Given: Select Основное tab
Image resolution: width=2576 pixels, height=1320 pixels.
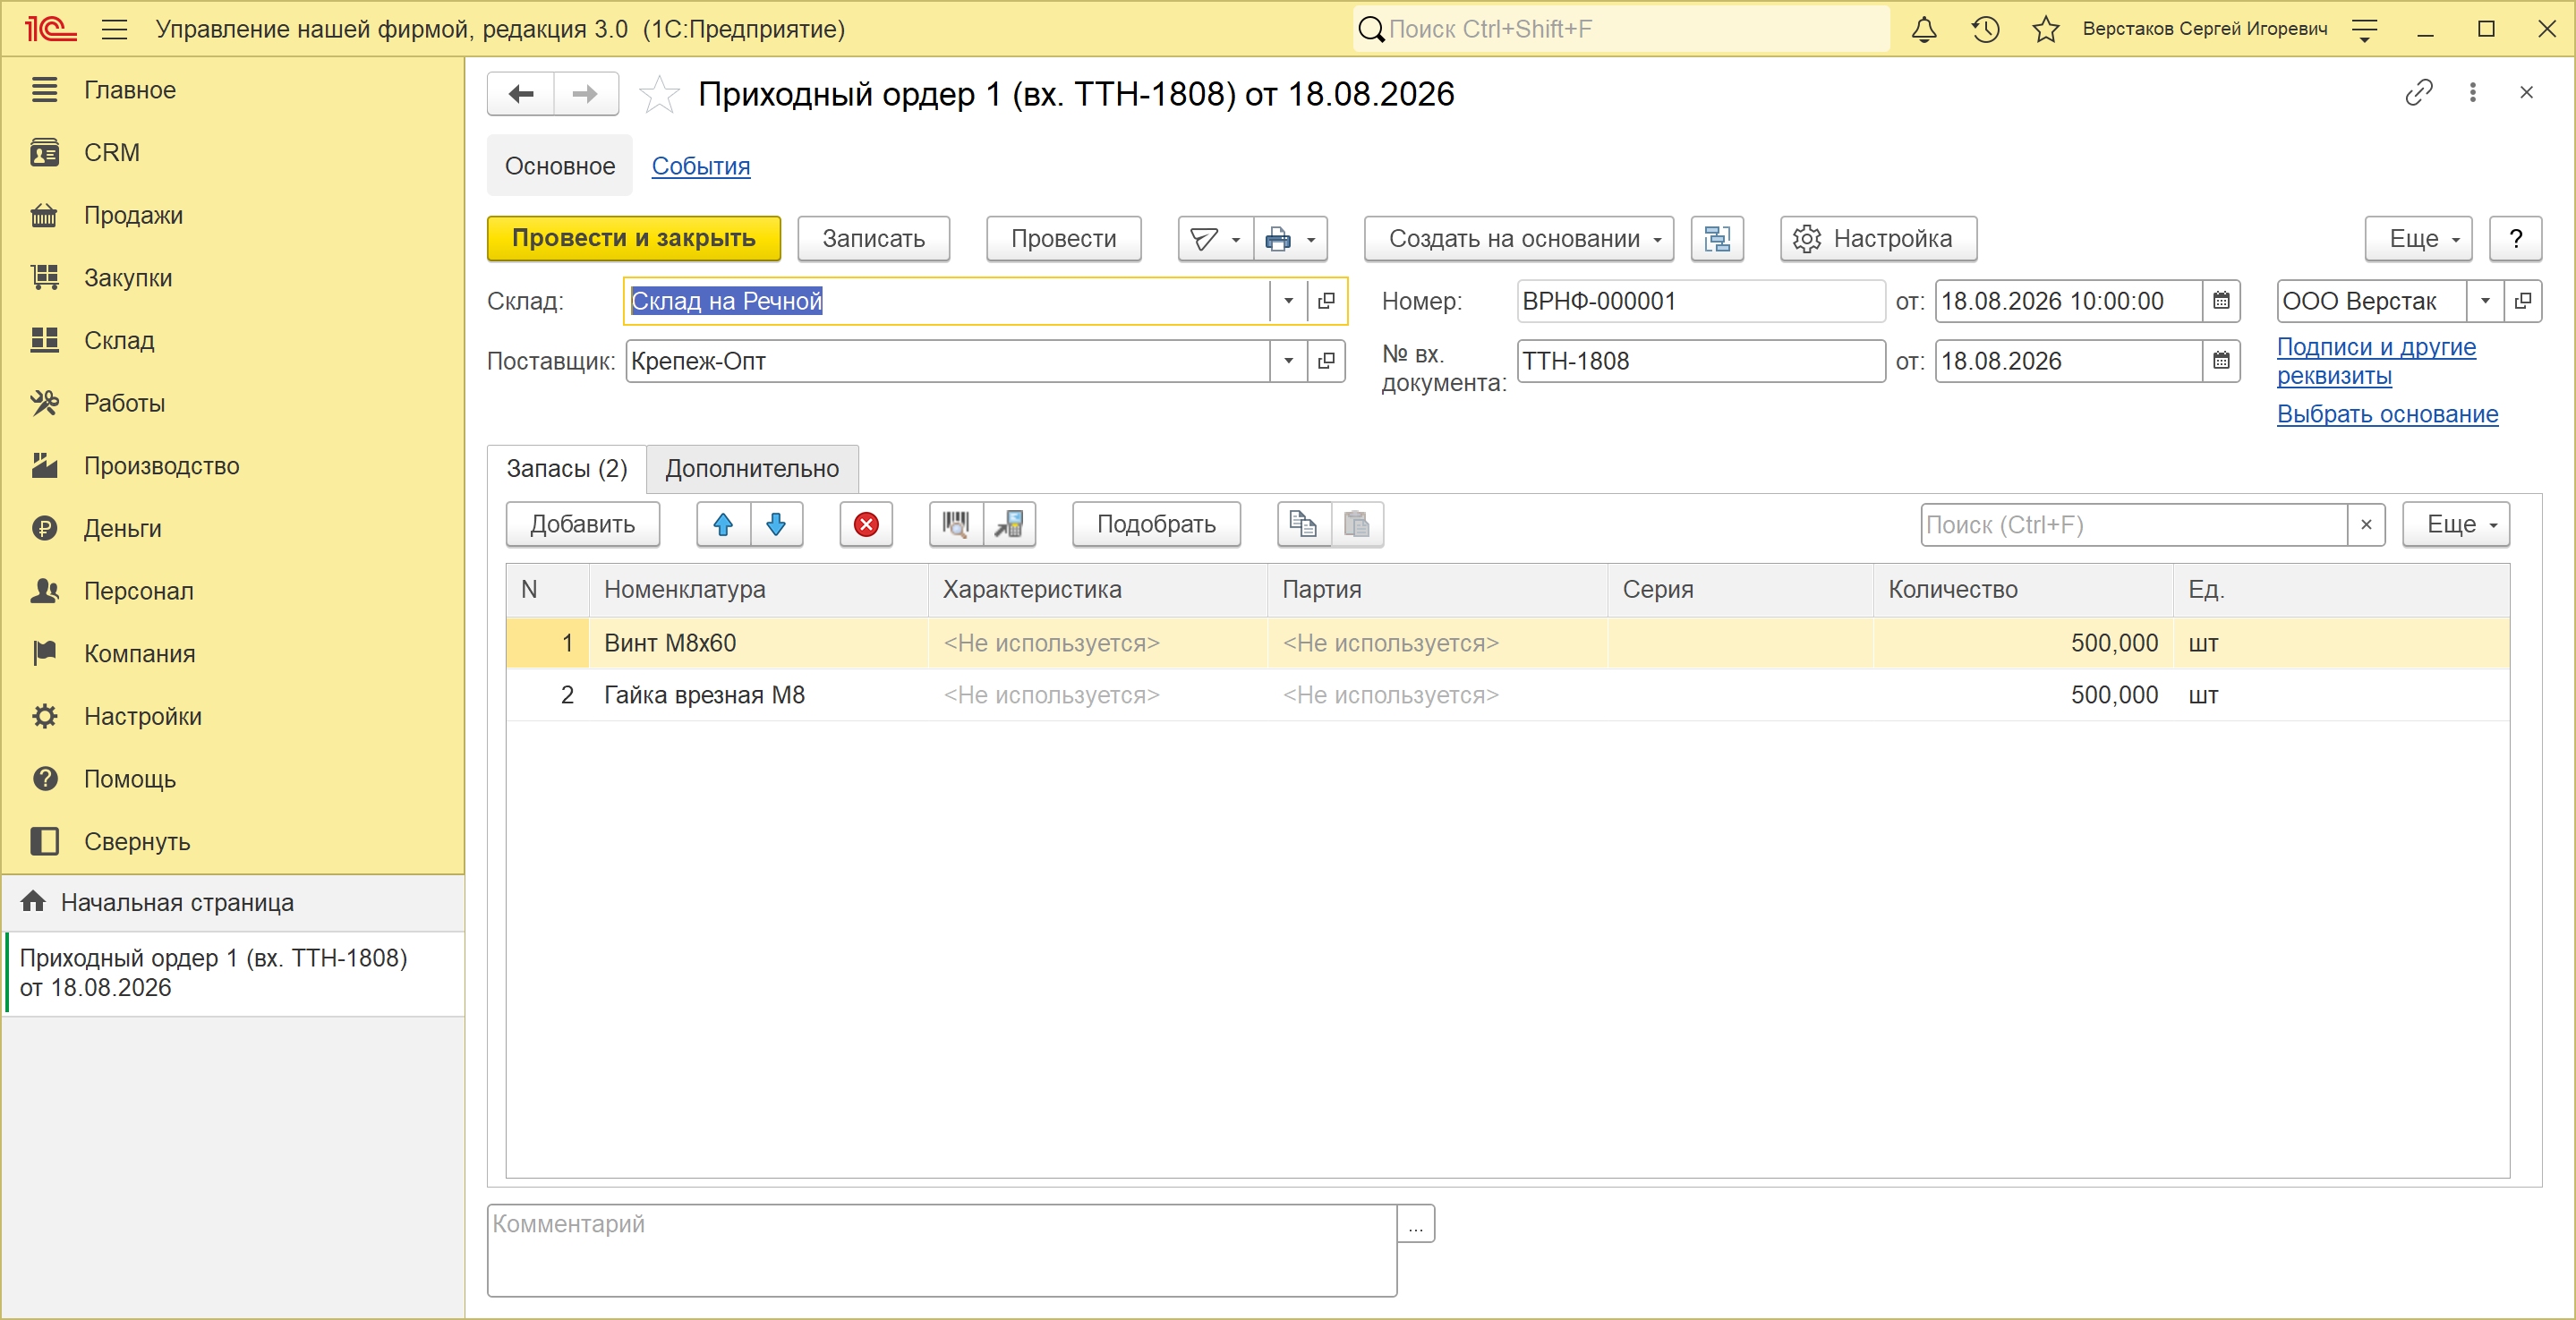Looking at the screenshot, I should (560, 166).
